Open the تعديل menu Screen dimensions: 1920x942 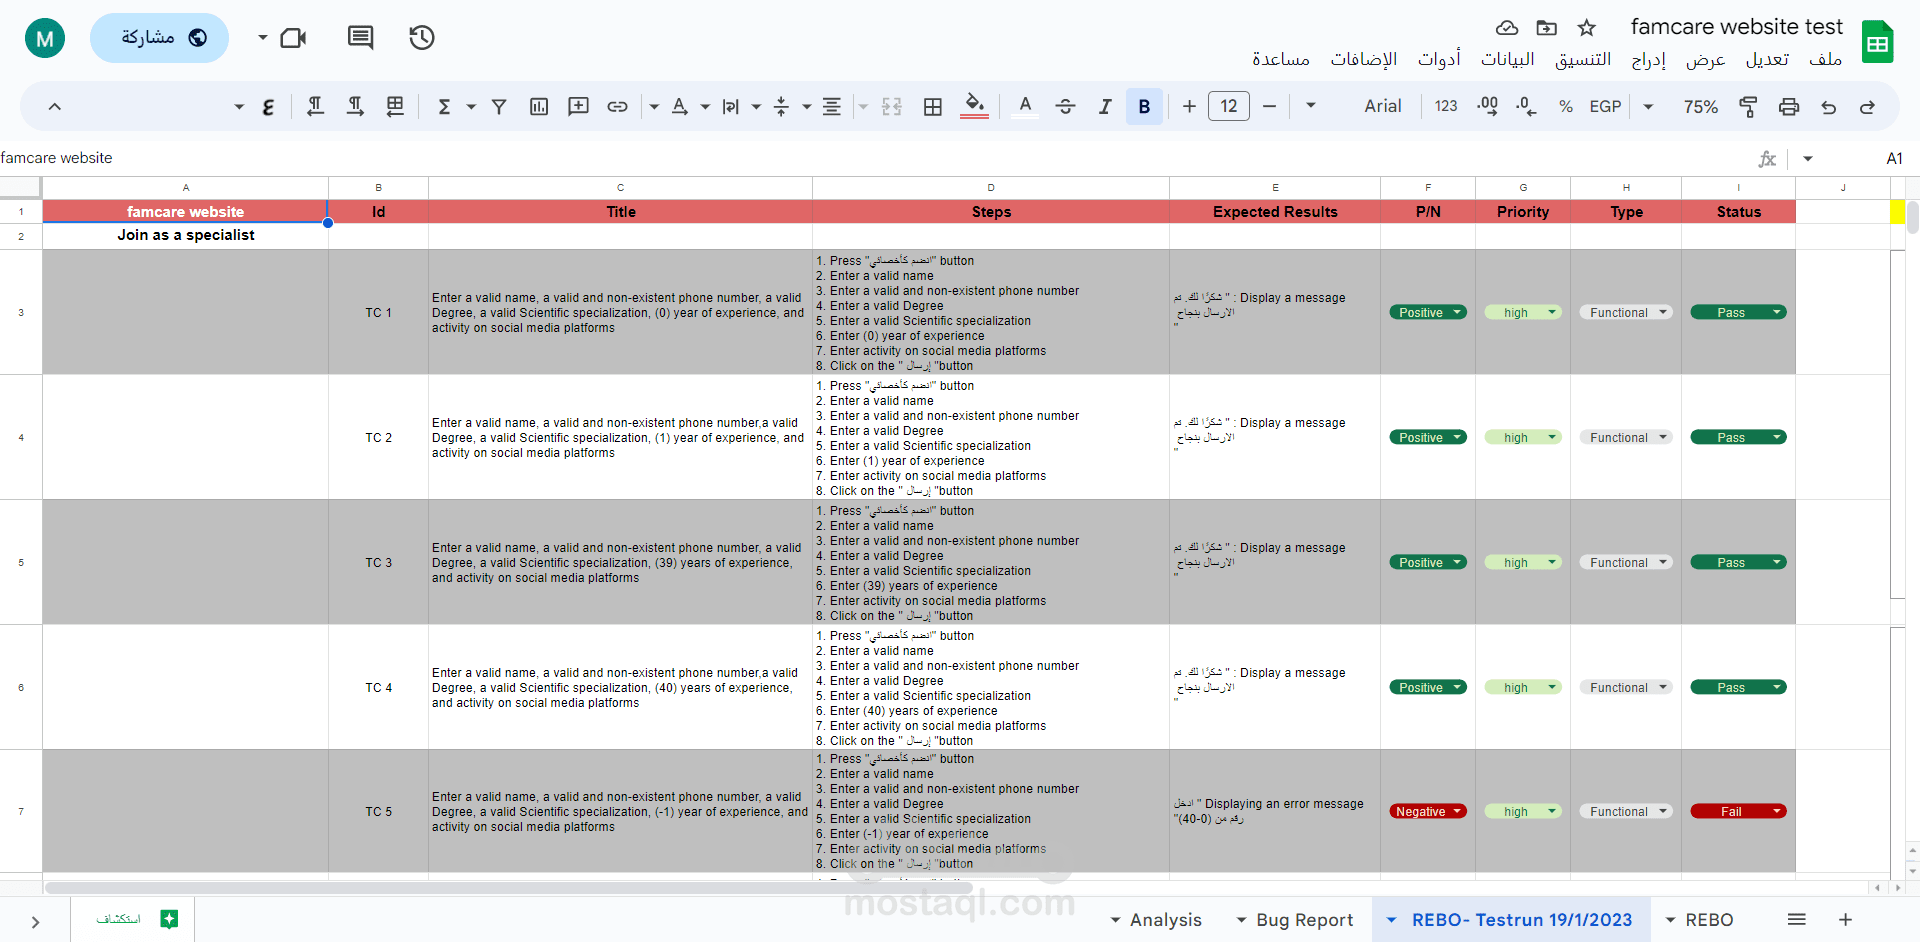coord(1767,60)
